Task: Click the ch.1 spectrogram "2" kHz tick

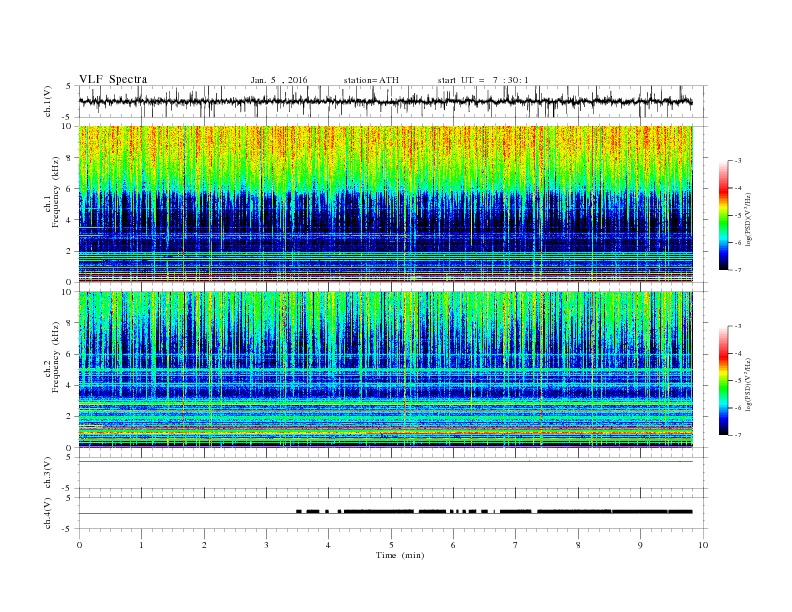Action: pyautogui.click(x=69, y=251)
